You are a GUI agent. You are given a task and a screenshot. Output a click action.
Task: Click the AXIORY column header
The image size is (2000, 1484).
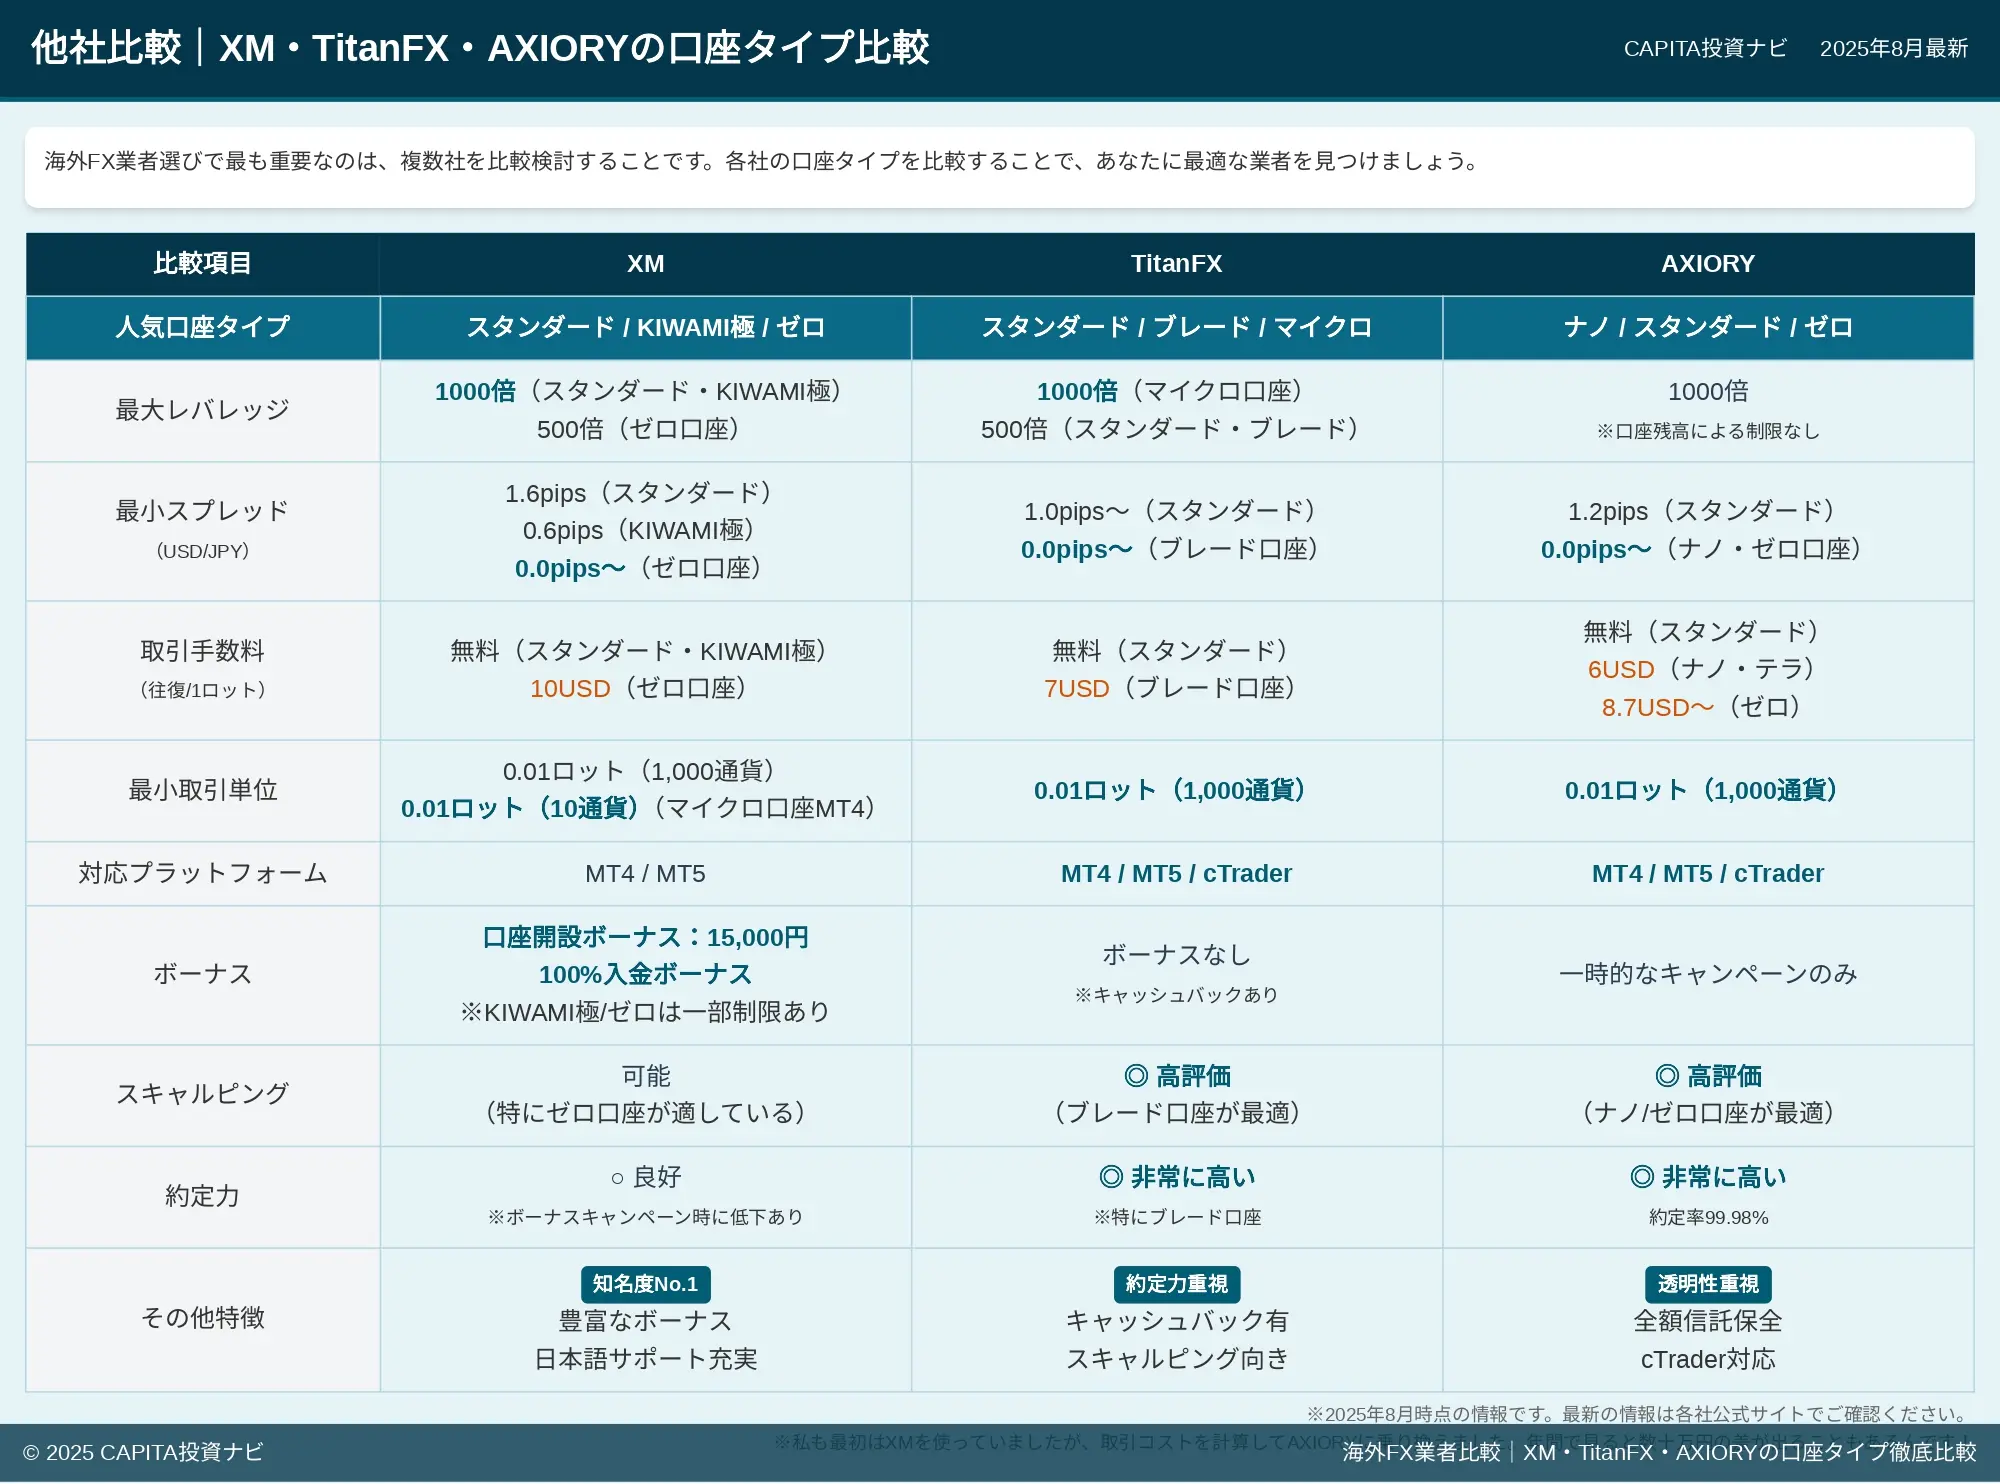tap(1708, 264)
